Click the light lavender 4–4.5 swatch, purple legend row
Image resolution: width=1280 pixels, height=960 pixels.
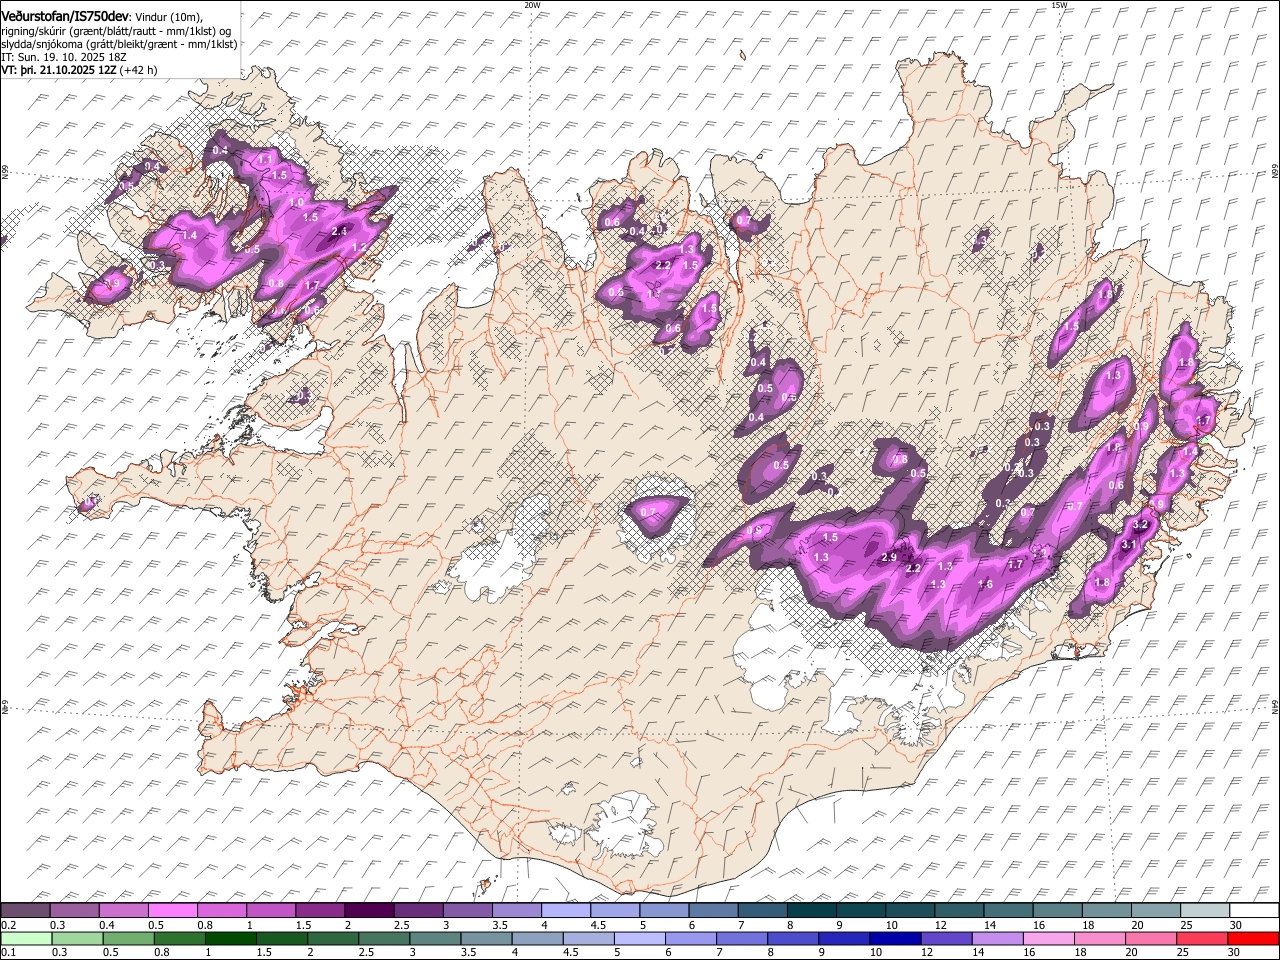tap(565, 911)
